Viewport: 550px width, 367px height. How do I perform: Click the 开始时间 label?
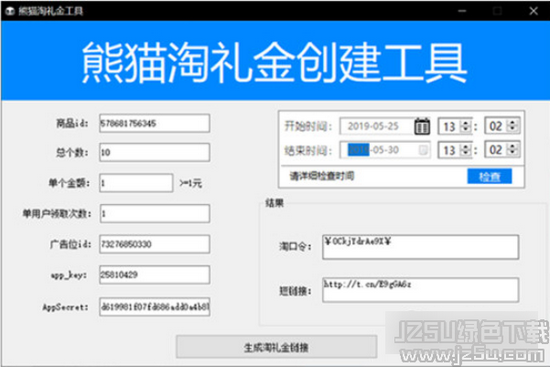pyautogui.click(x=308, y=126)
